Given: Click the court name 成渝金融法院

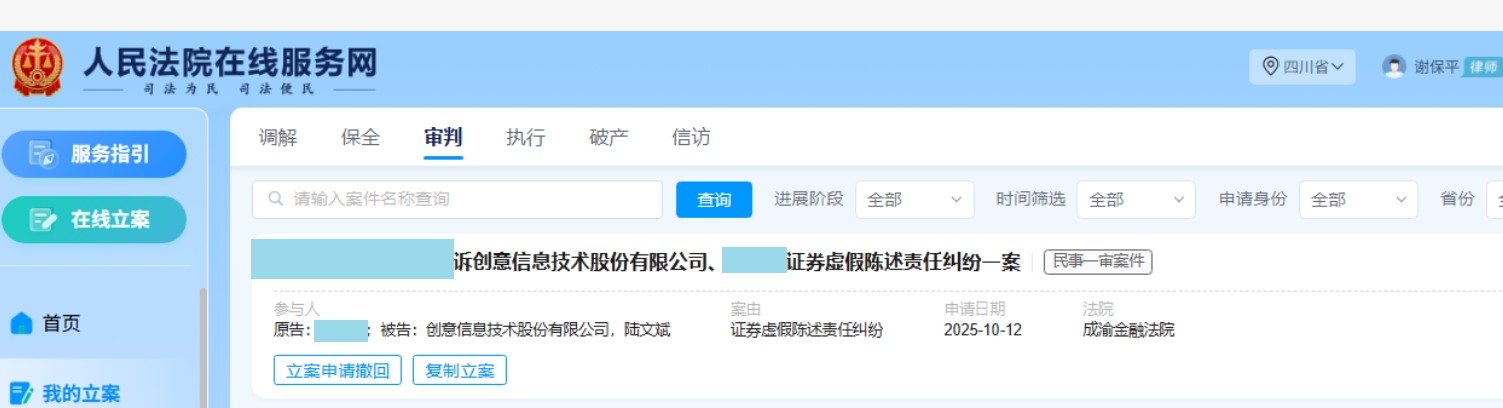Looking at the screenshot, I should (1129, 330).
